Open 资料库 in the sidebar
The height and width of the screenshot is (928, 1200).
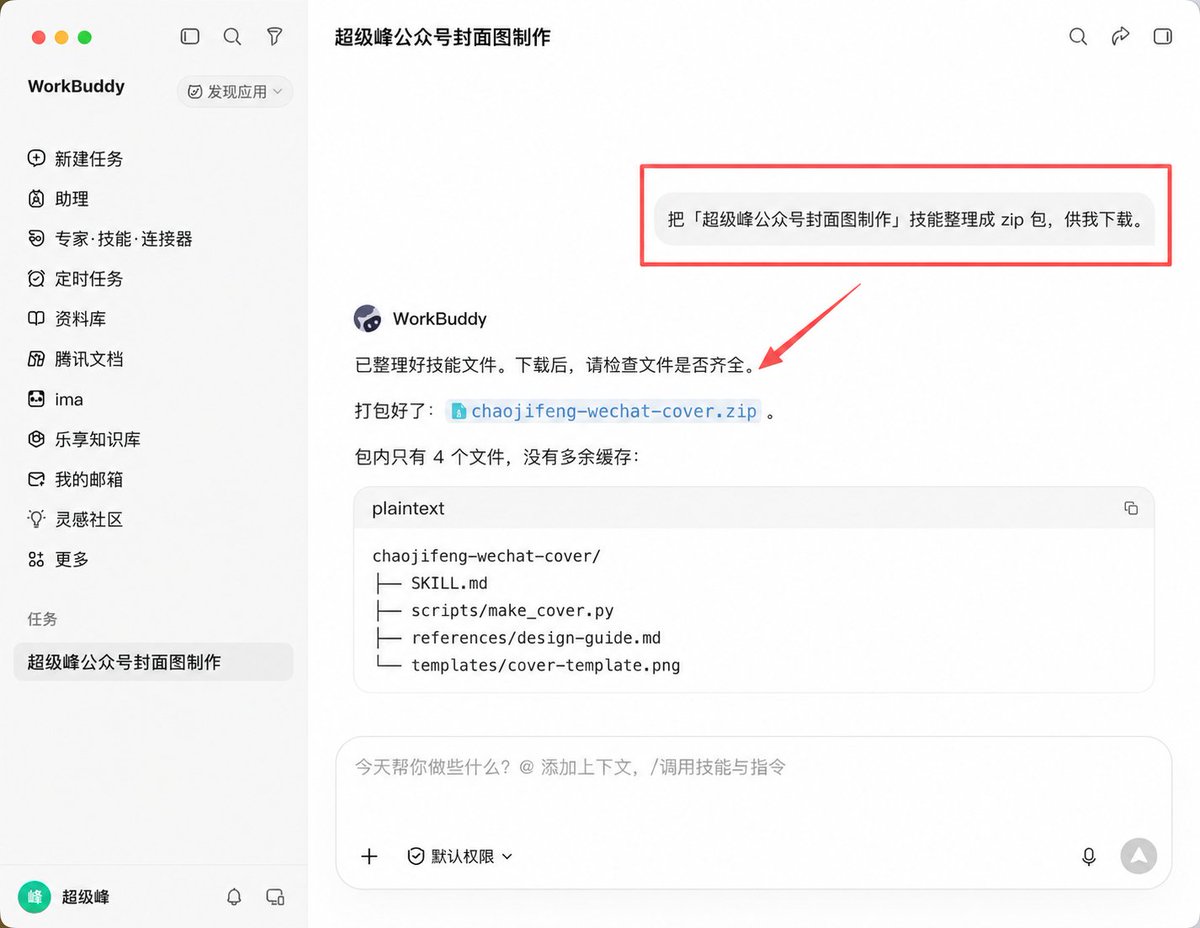[x=67, y=319]
